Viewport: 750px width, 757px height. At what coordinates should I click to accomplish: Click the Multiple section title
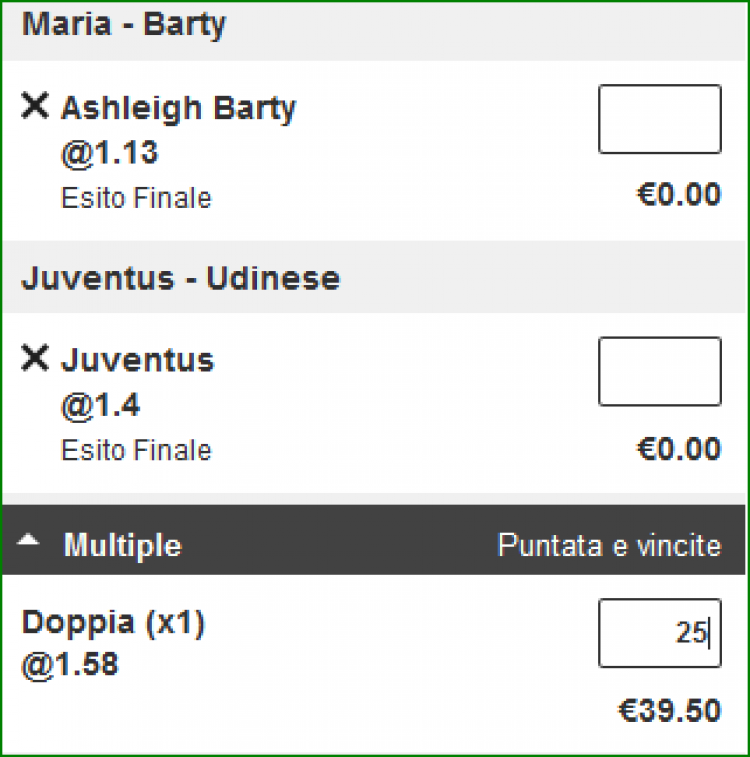[122, 545]
